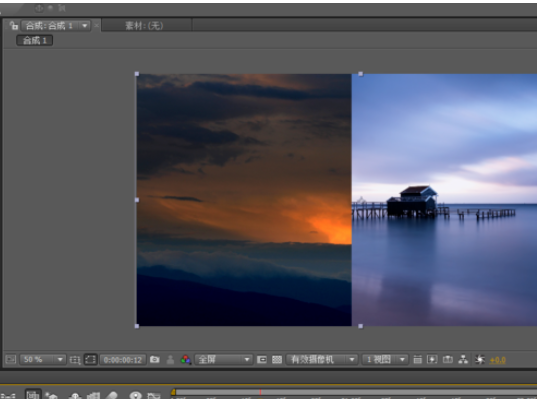
Task: Take a snapshot with camera icon
Action: pos(155,359)
